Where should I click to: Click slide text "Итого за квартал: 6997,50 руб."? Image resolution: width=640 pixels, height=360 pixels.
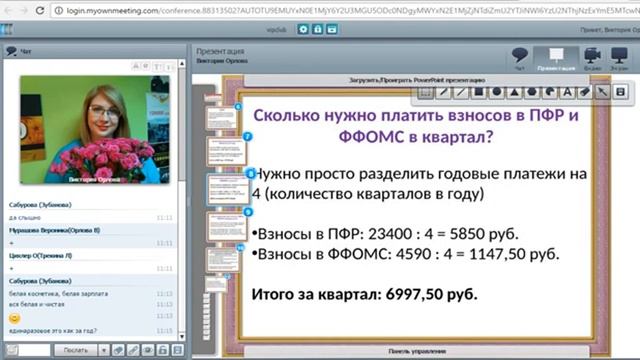pyautogui.click(x=364, y=294)
